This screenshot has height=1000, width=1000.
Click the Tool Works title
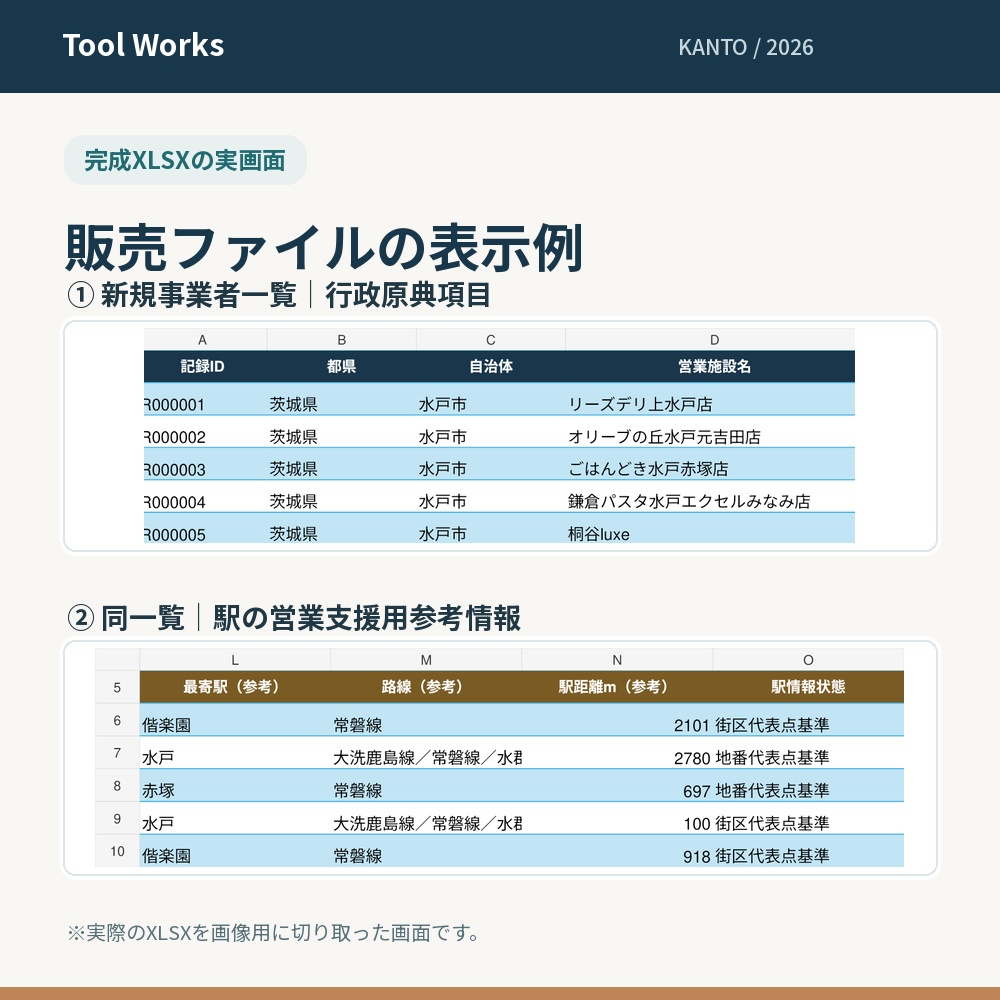click(x=143, y=45)
